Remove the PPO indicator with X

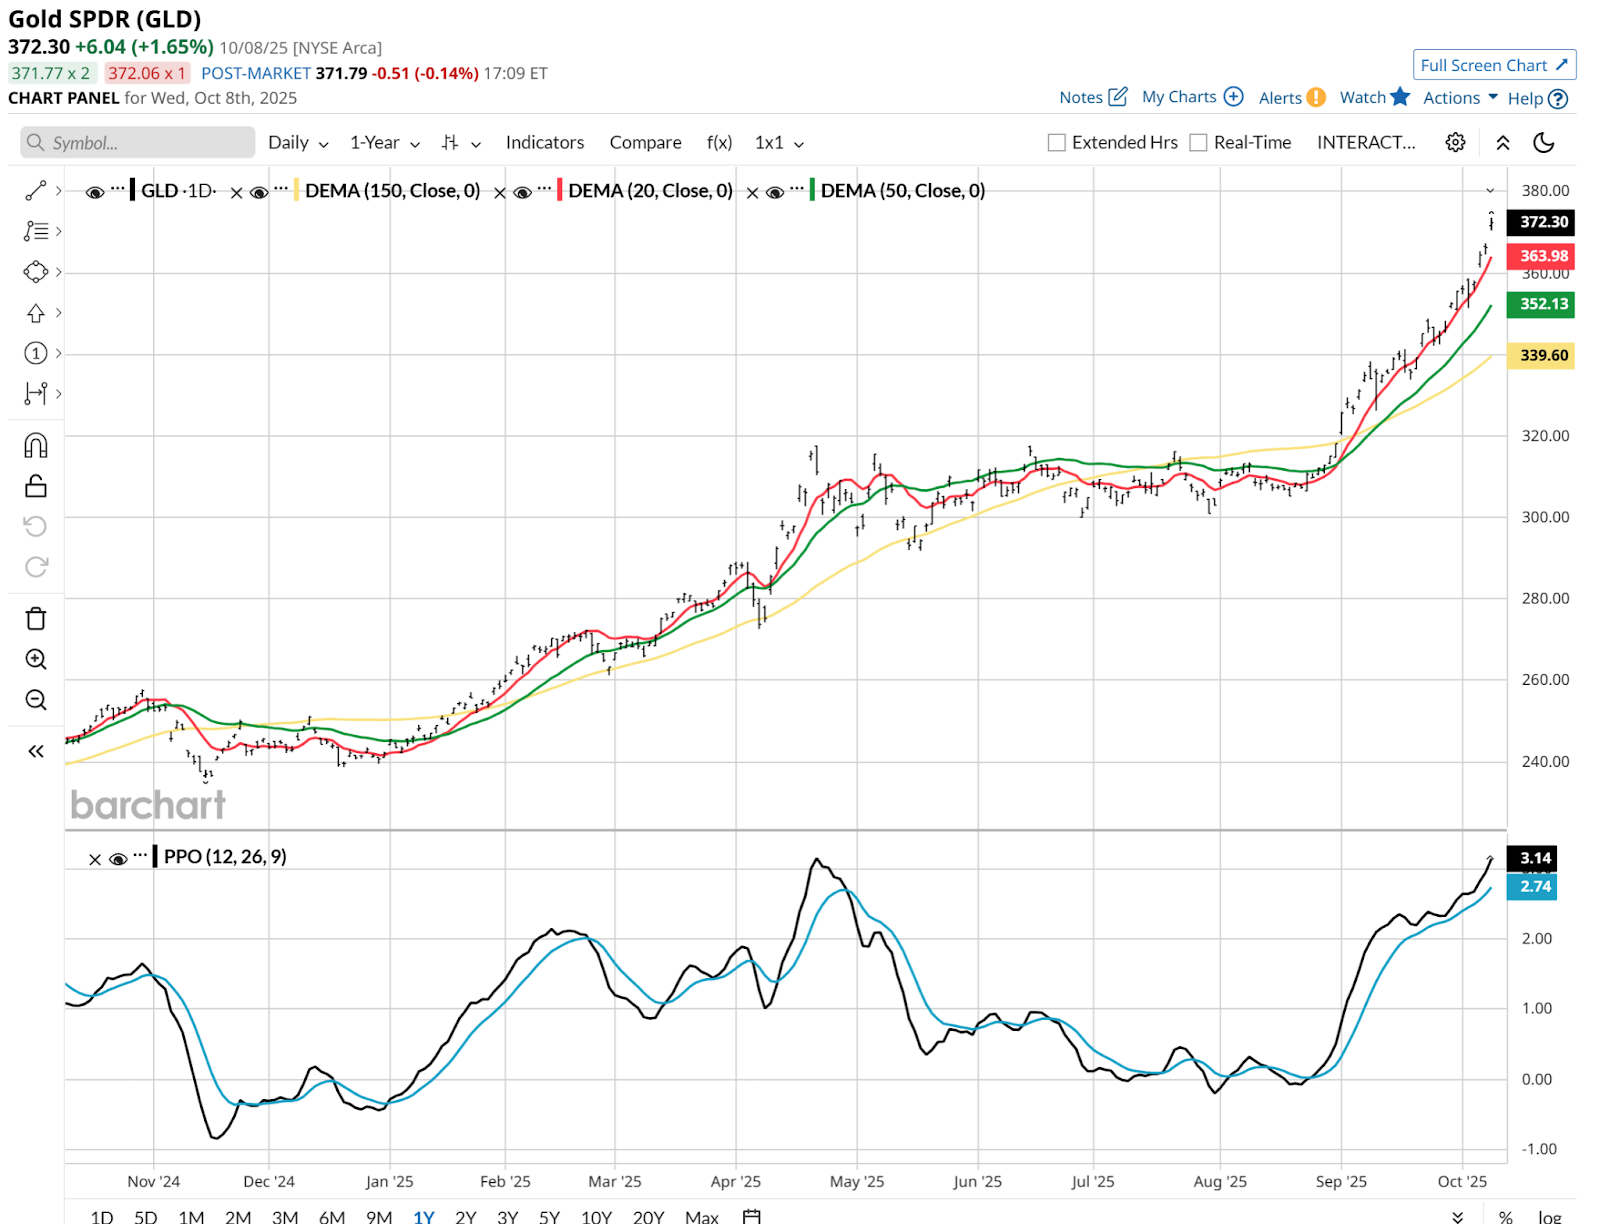[95, 859]
